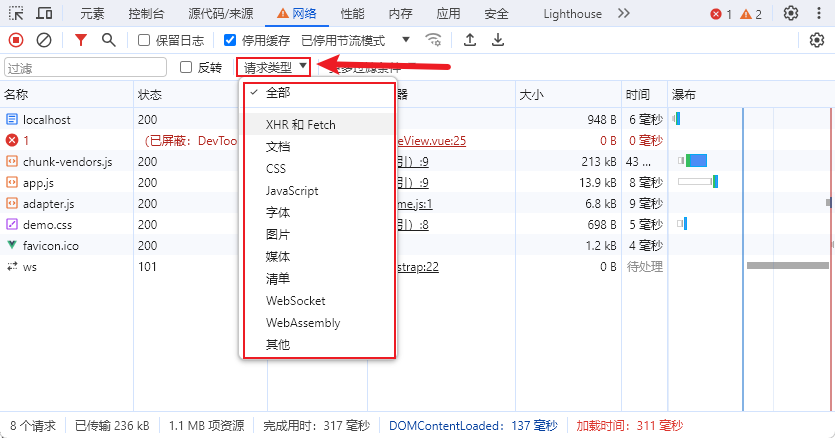Click the chunk-vendors.js waterfall bar
This screenshot has width=835, height=438.
pyautogui.click(x=697, y=160)
